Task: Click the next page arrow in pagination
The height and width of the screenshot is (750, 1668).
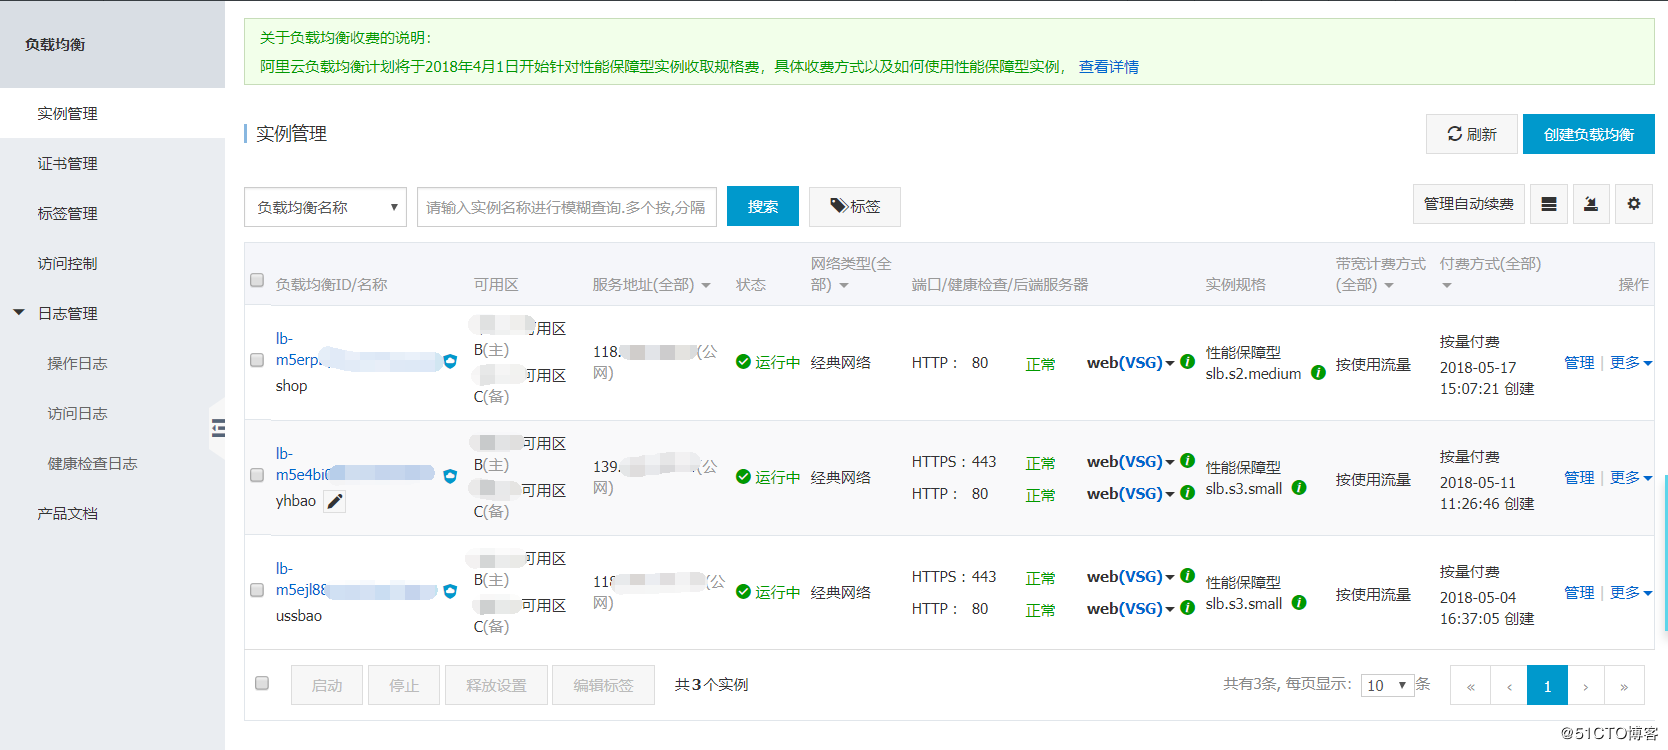Action: tap(1586, 685)
